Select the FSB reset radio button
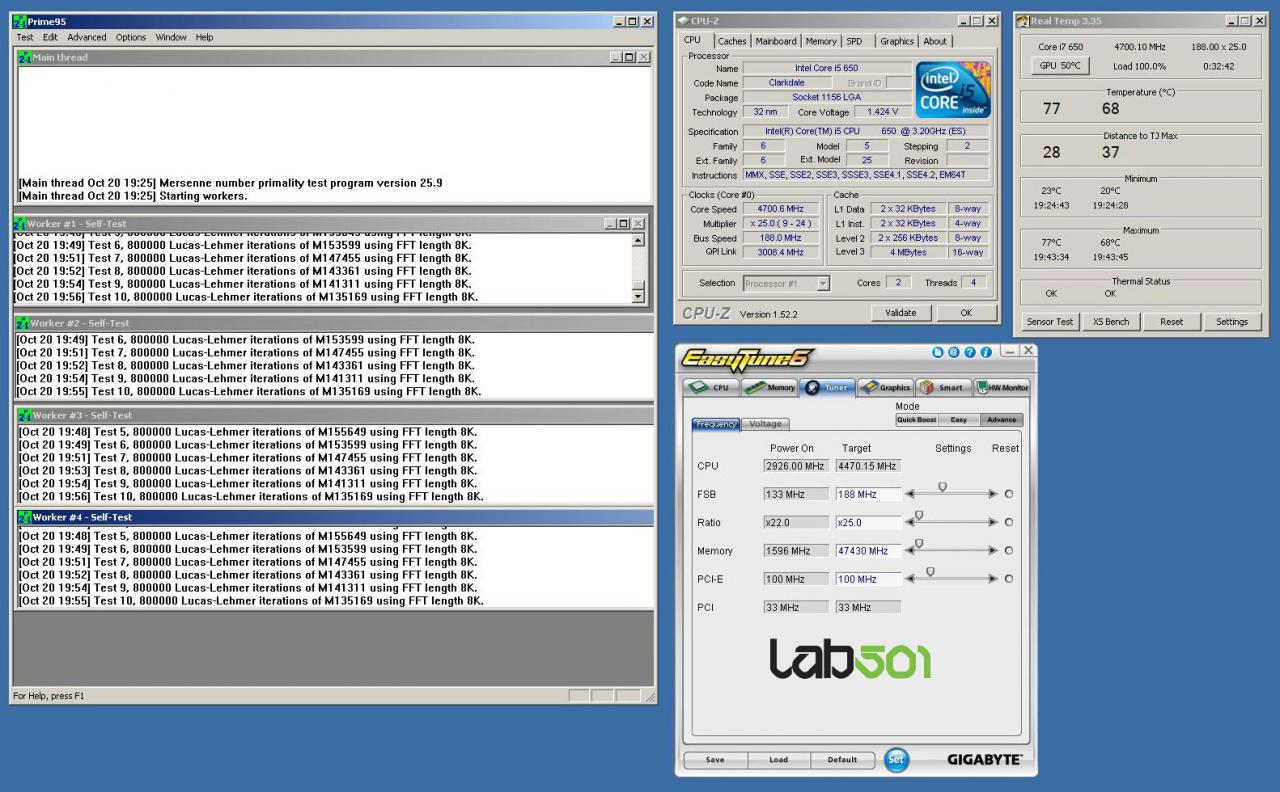This screenshot has width=1280, height=792. click(x=1008, y=494)
